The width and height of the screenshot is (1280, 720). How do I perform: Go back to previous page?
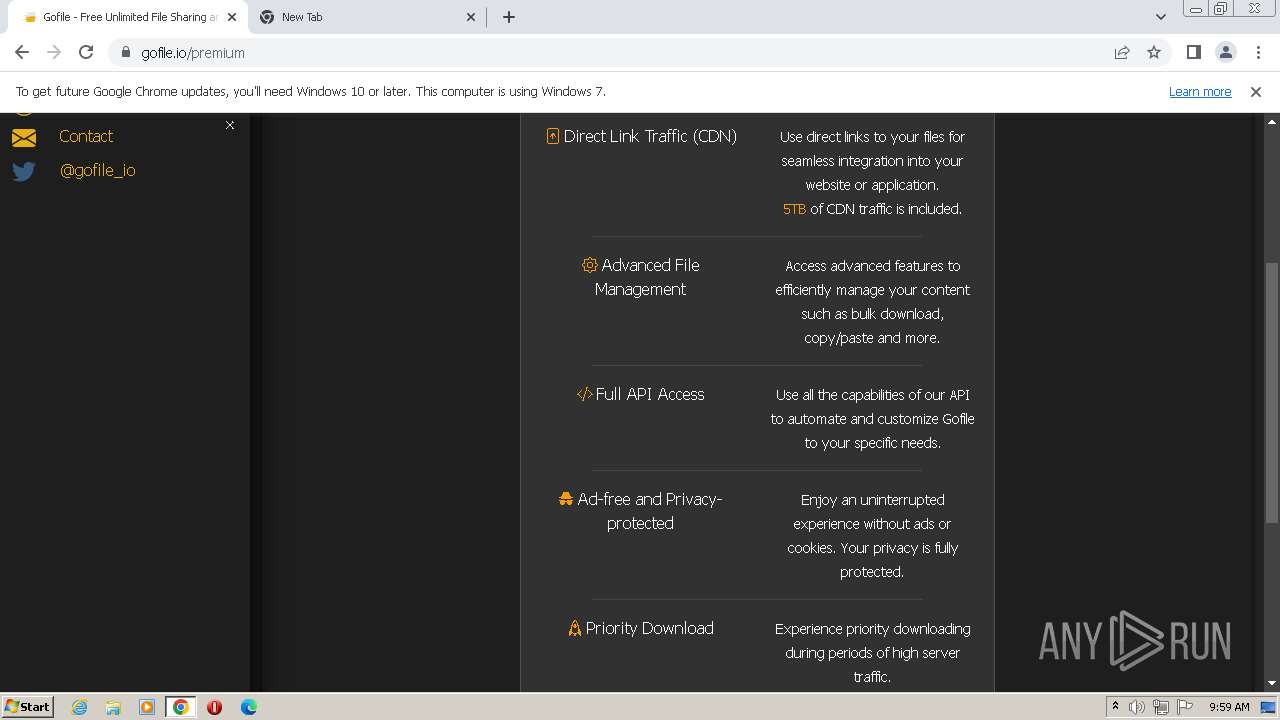(22, 52)
